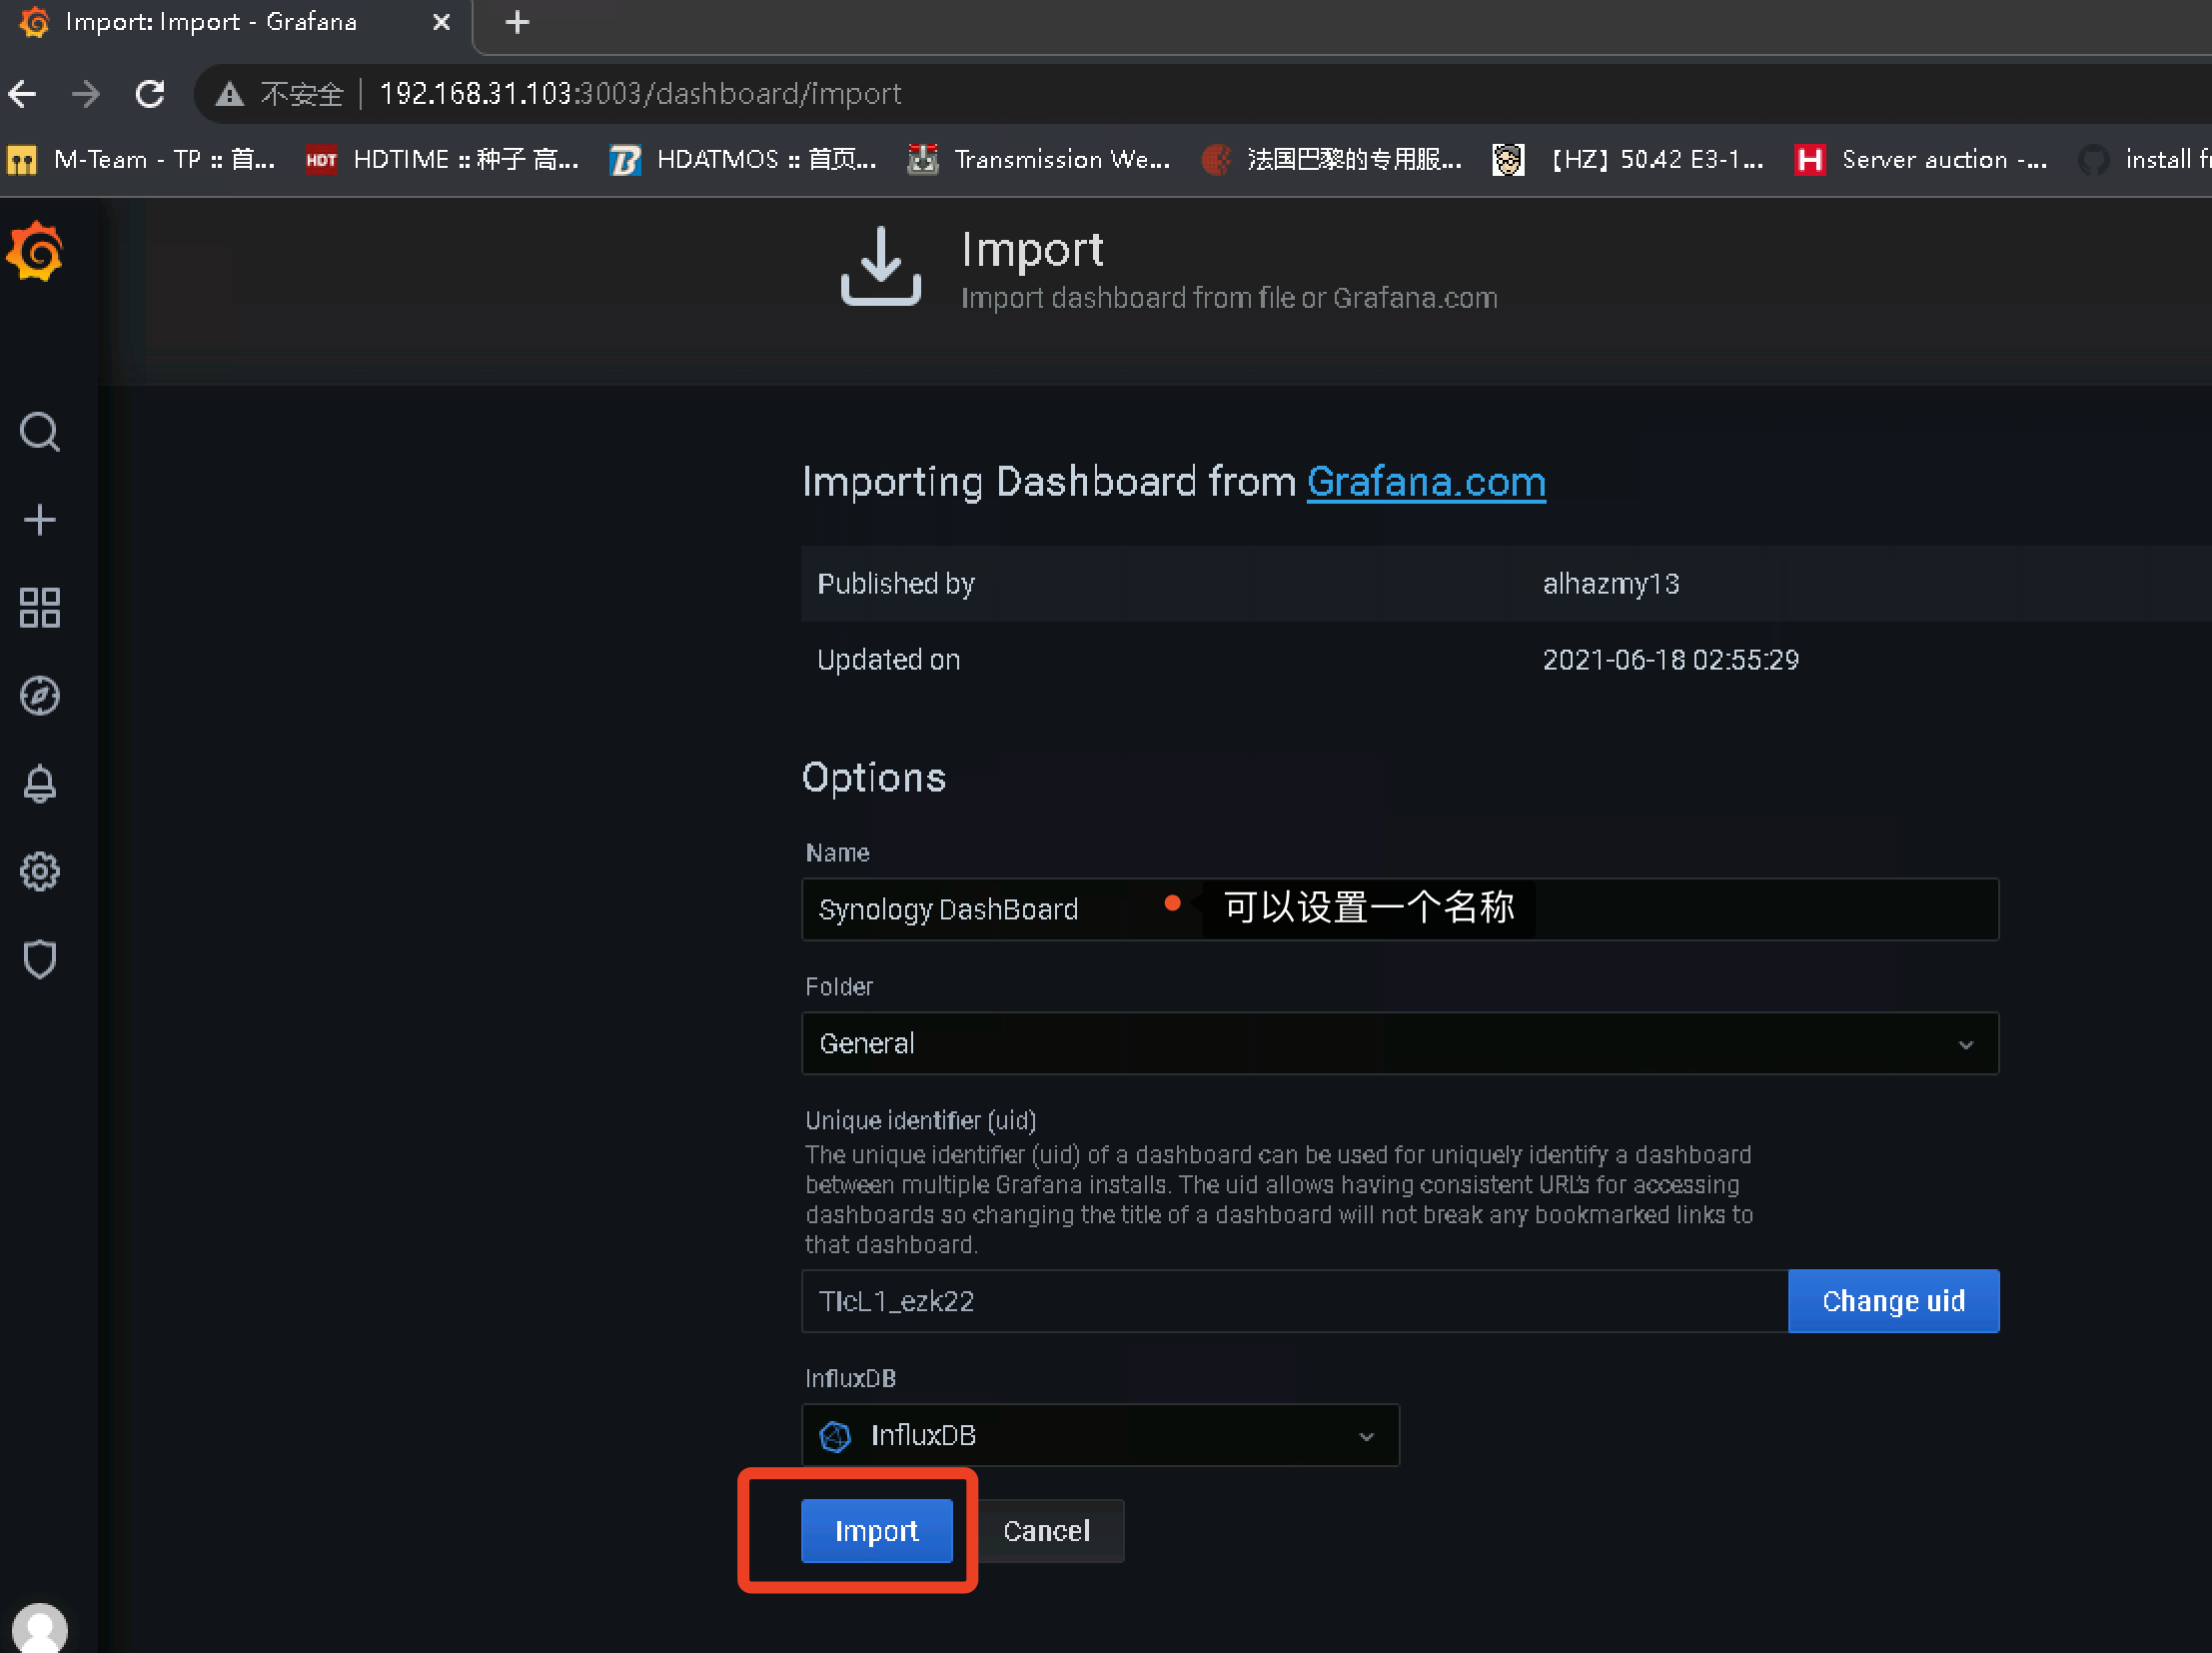Open the Alerting bell icon
This screenshot has width=2212, height=1653.
pyautogui.click(x=40, y=783)
